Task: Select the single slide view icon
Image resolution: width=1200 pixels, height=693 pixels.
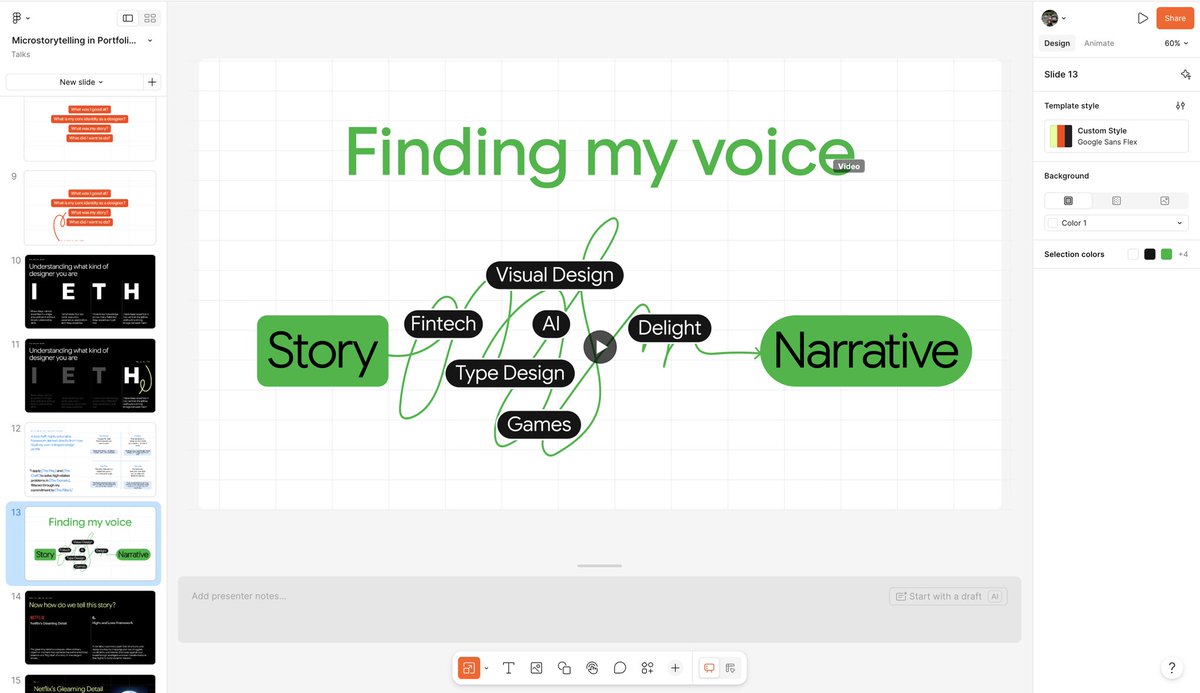Action: [128, 18]
